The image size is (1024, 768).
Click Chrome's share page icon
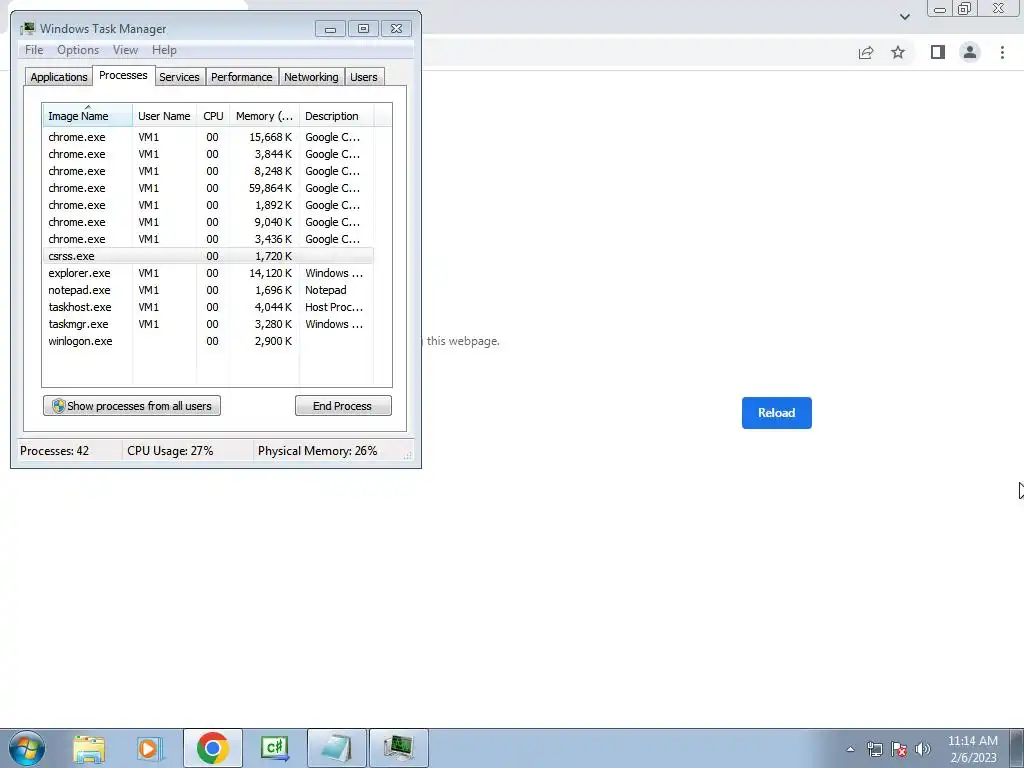866,52
